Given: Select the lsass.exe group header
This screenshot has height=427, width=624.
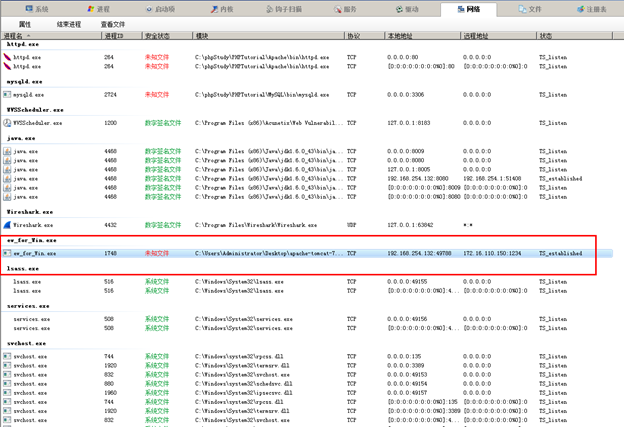Looking at the screenshot, I should click(23, 269).
